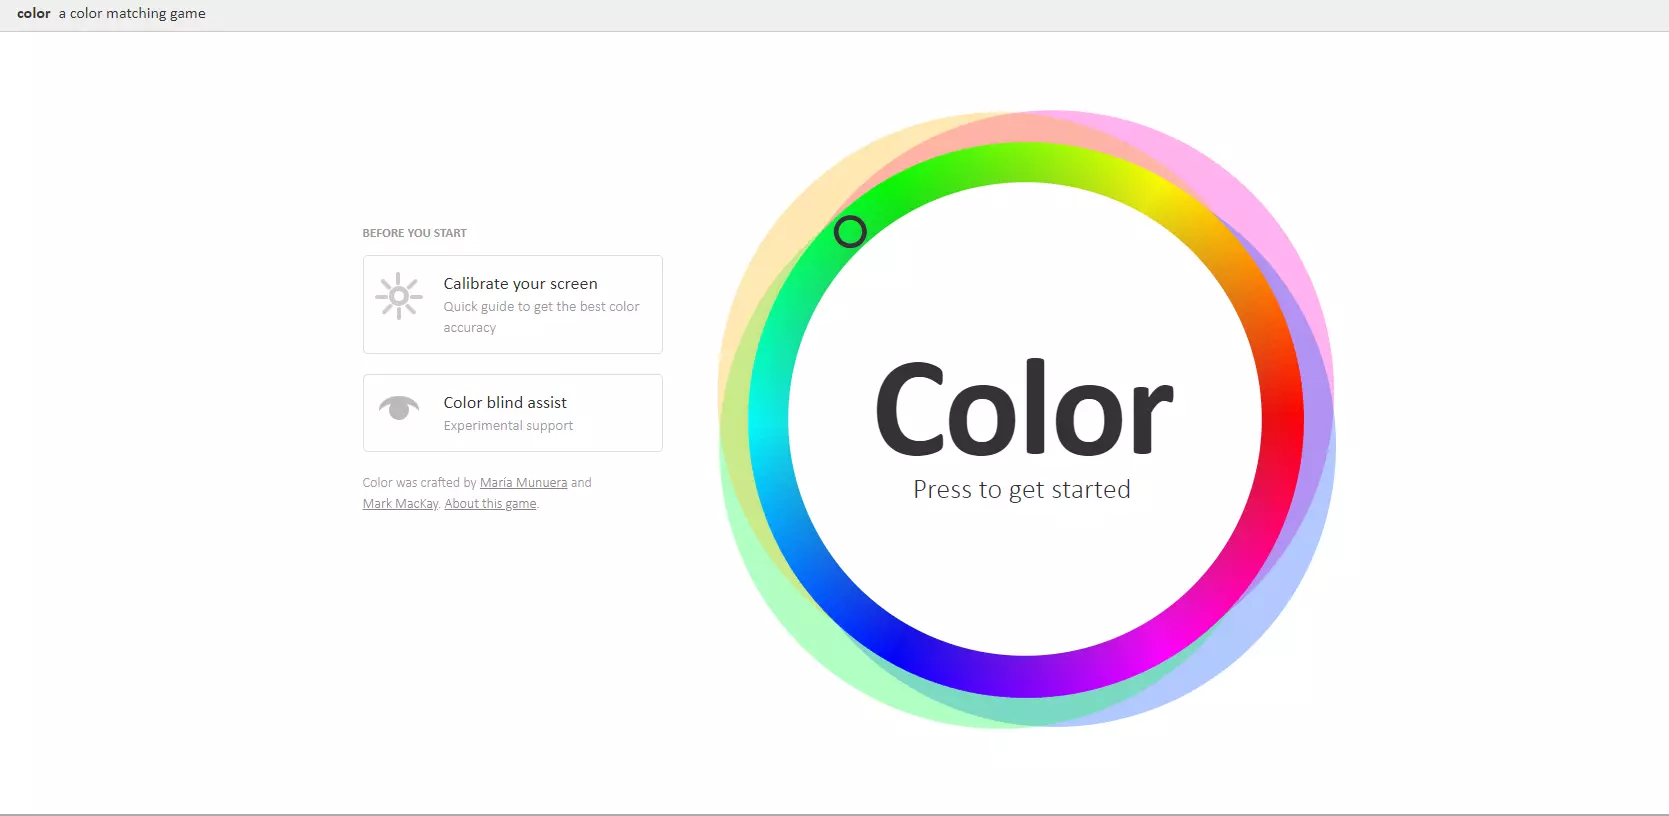
Task: Click the small circle handle on the color wheel
Action: point(850,232)
